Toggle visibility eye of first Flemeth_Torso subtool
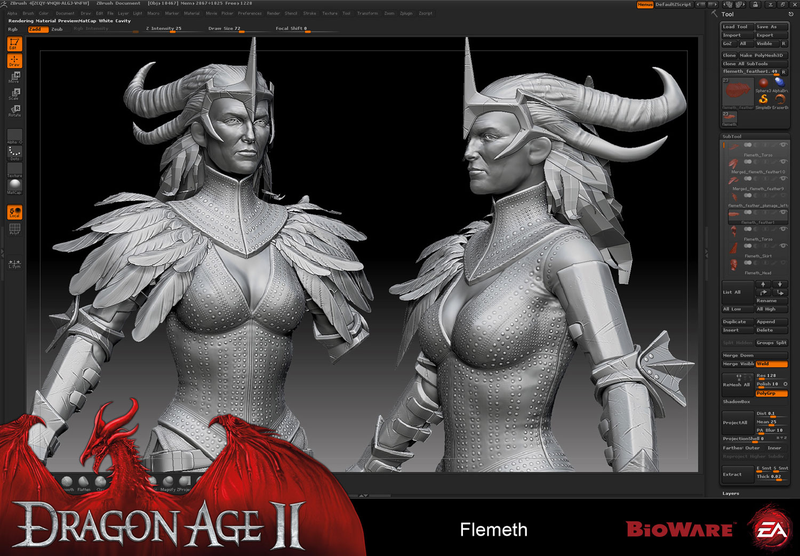Viewport: 800px width, 556px height. click(783, 145)
